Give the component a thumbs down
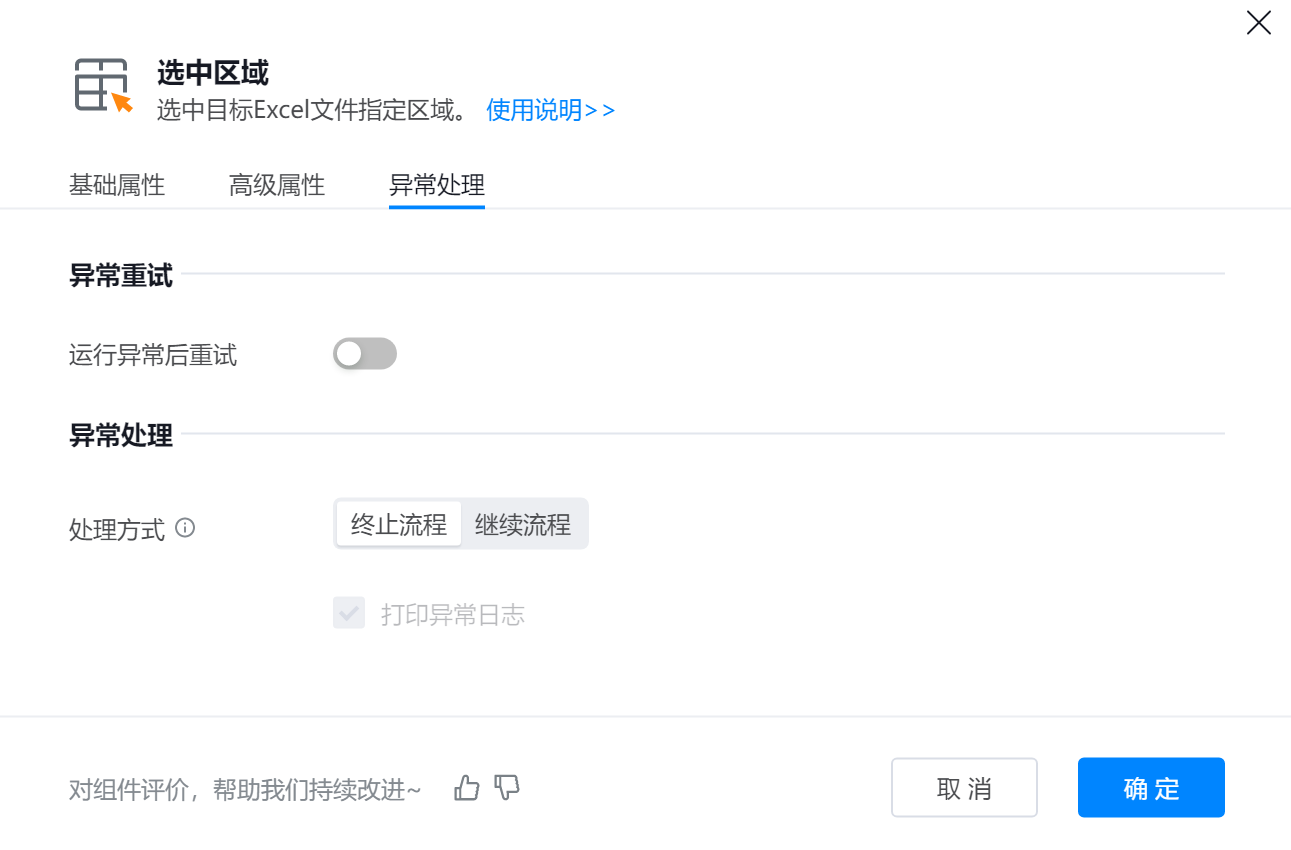1291x850 pixels. [508, 788]
